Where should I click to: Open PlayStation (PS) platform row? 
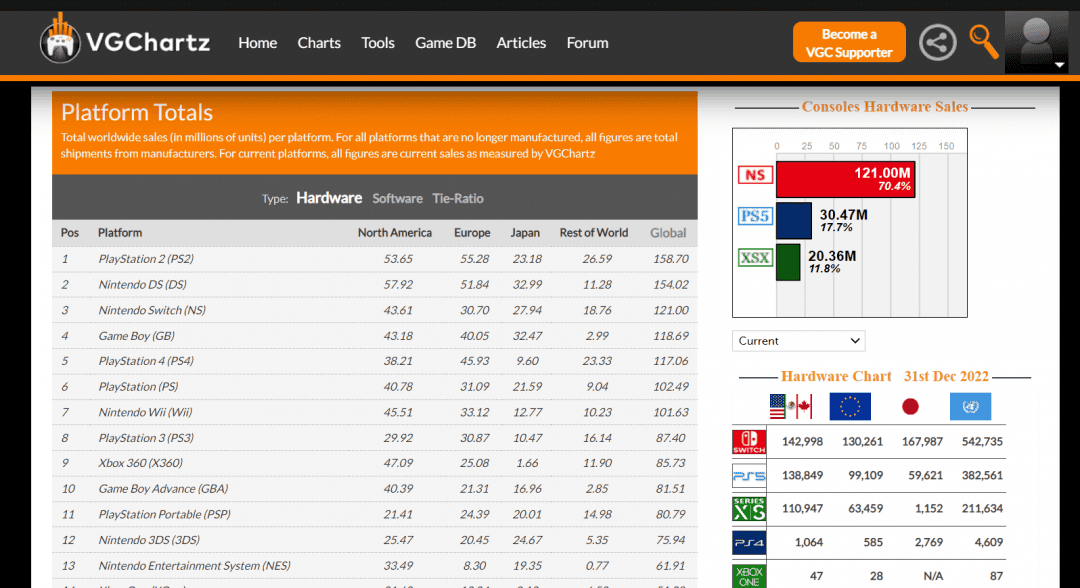tap(375, 387)
